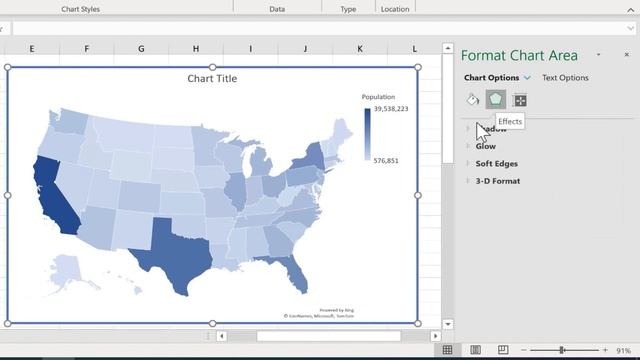
Task: Open zoom dialog via 91% label
Action: click(623, 350)
